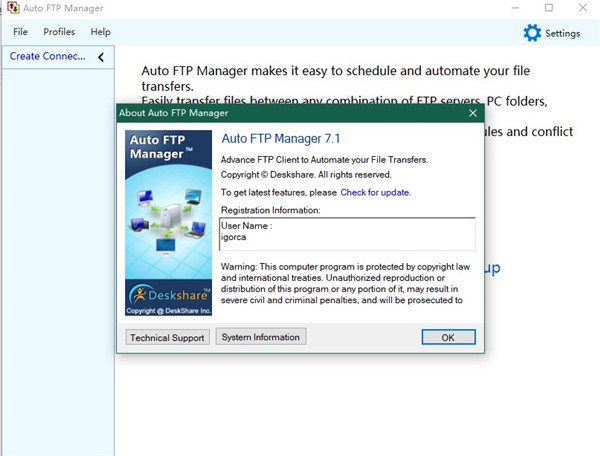
Task: Click the Copyright Deskshare line
Action: pyautogui.click(x=306, y=175)
